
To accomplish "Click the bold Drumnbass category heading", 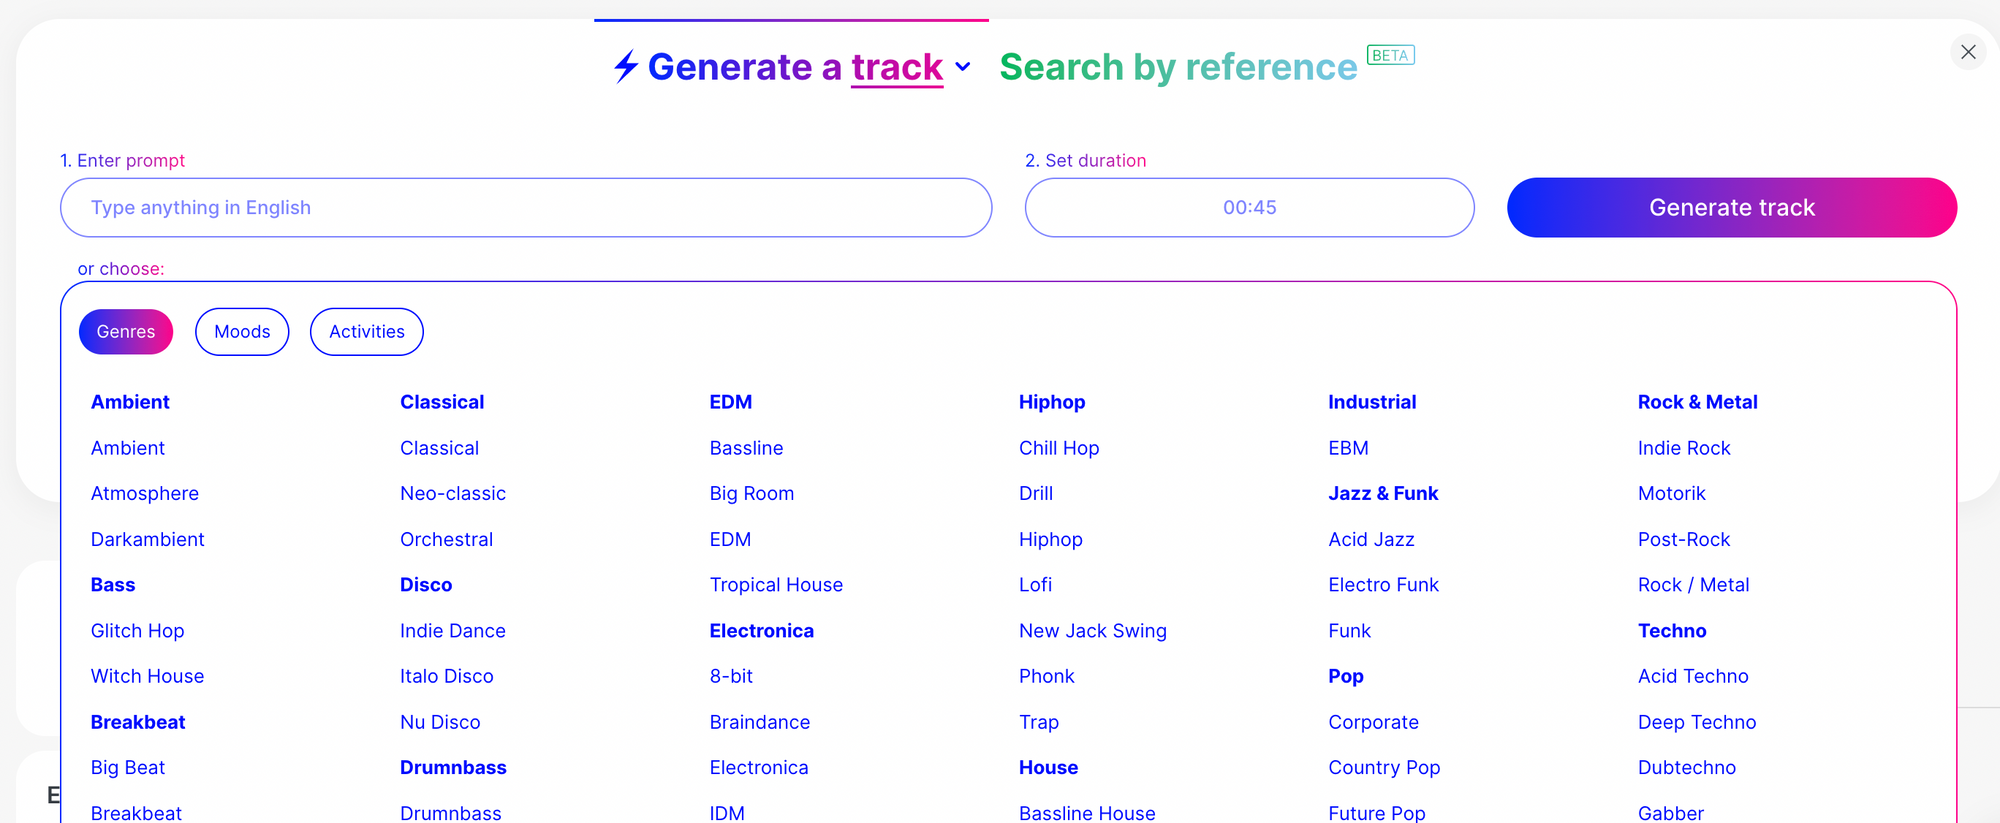I will click(x=454, y=768).
